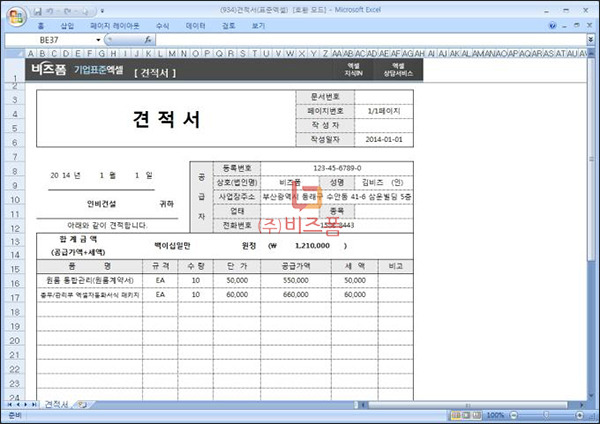Open the 엑셀 지식IN link in the header

354,70
